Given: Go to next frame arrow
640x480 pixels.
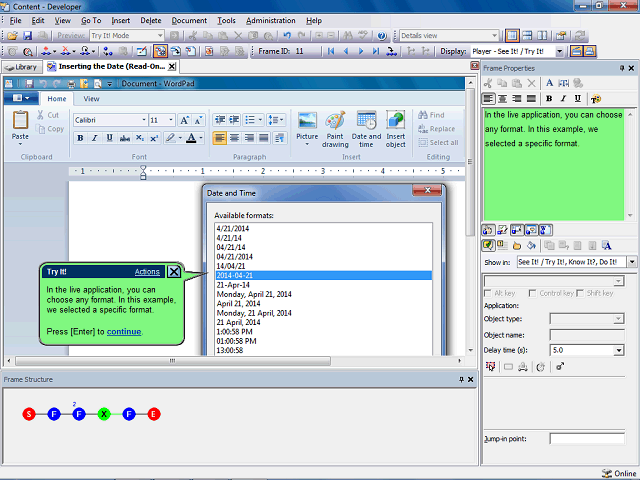Looking at the screenshot, I should coord(361,51).
